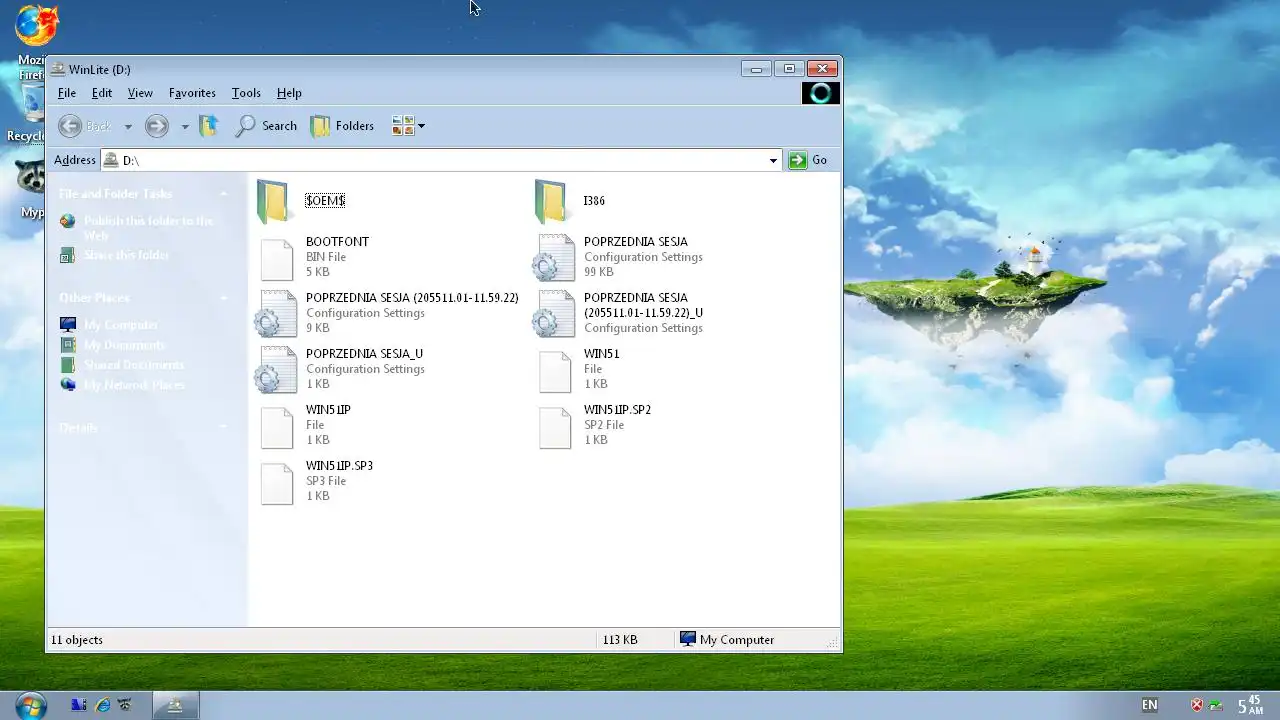The image size is (1280, 720).
Task: Select the WIN51IP.SP3 file icon
Action: (277, 483)
